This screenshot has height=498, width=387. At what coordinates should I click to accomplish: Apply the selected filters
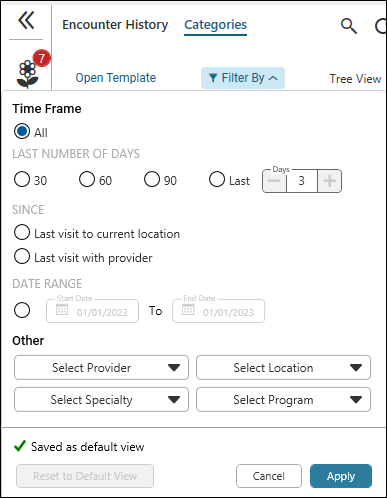point(341,476)
